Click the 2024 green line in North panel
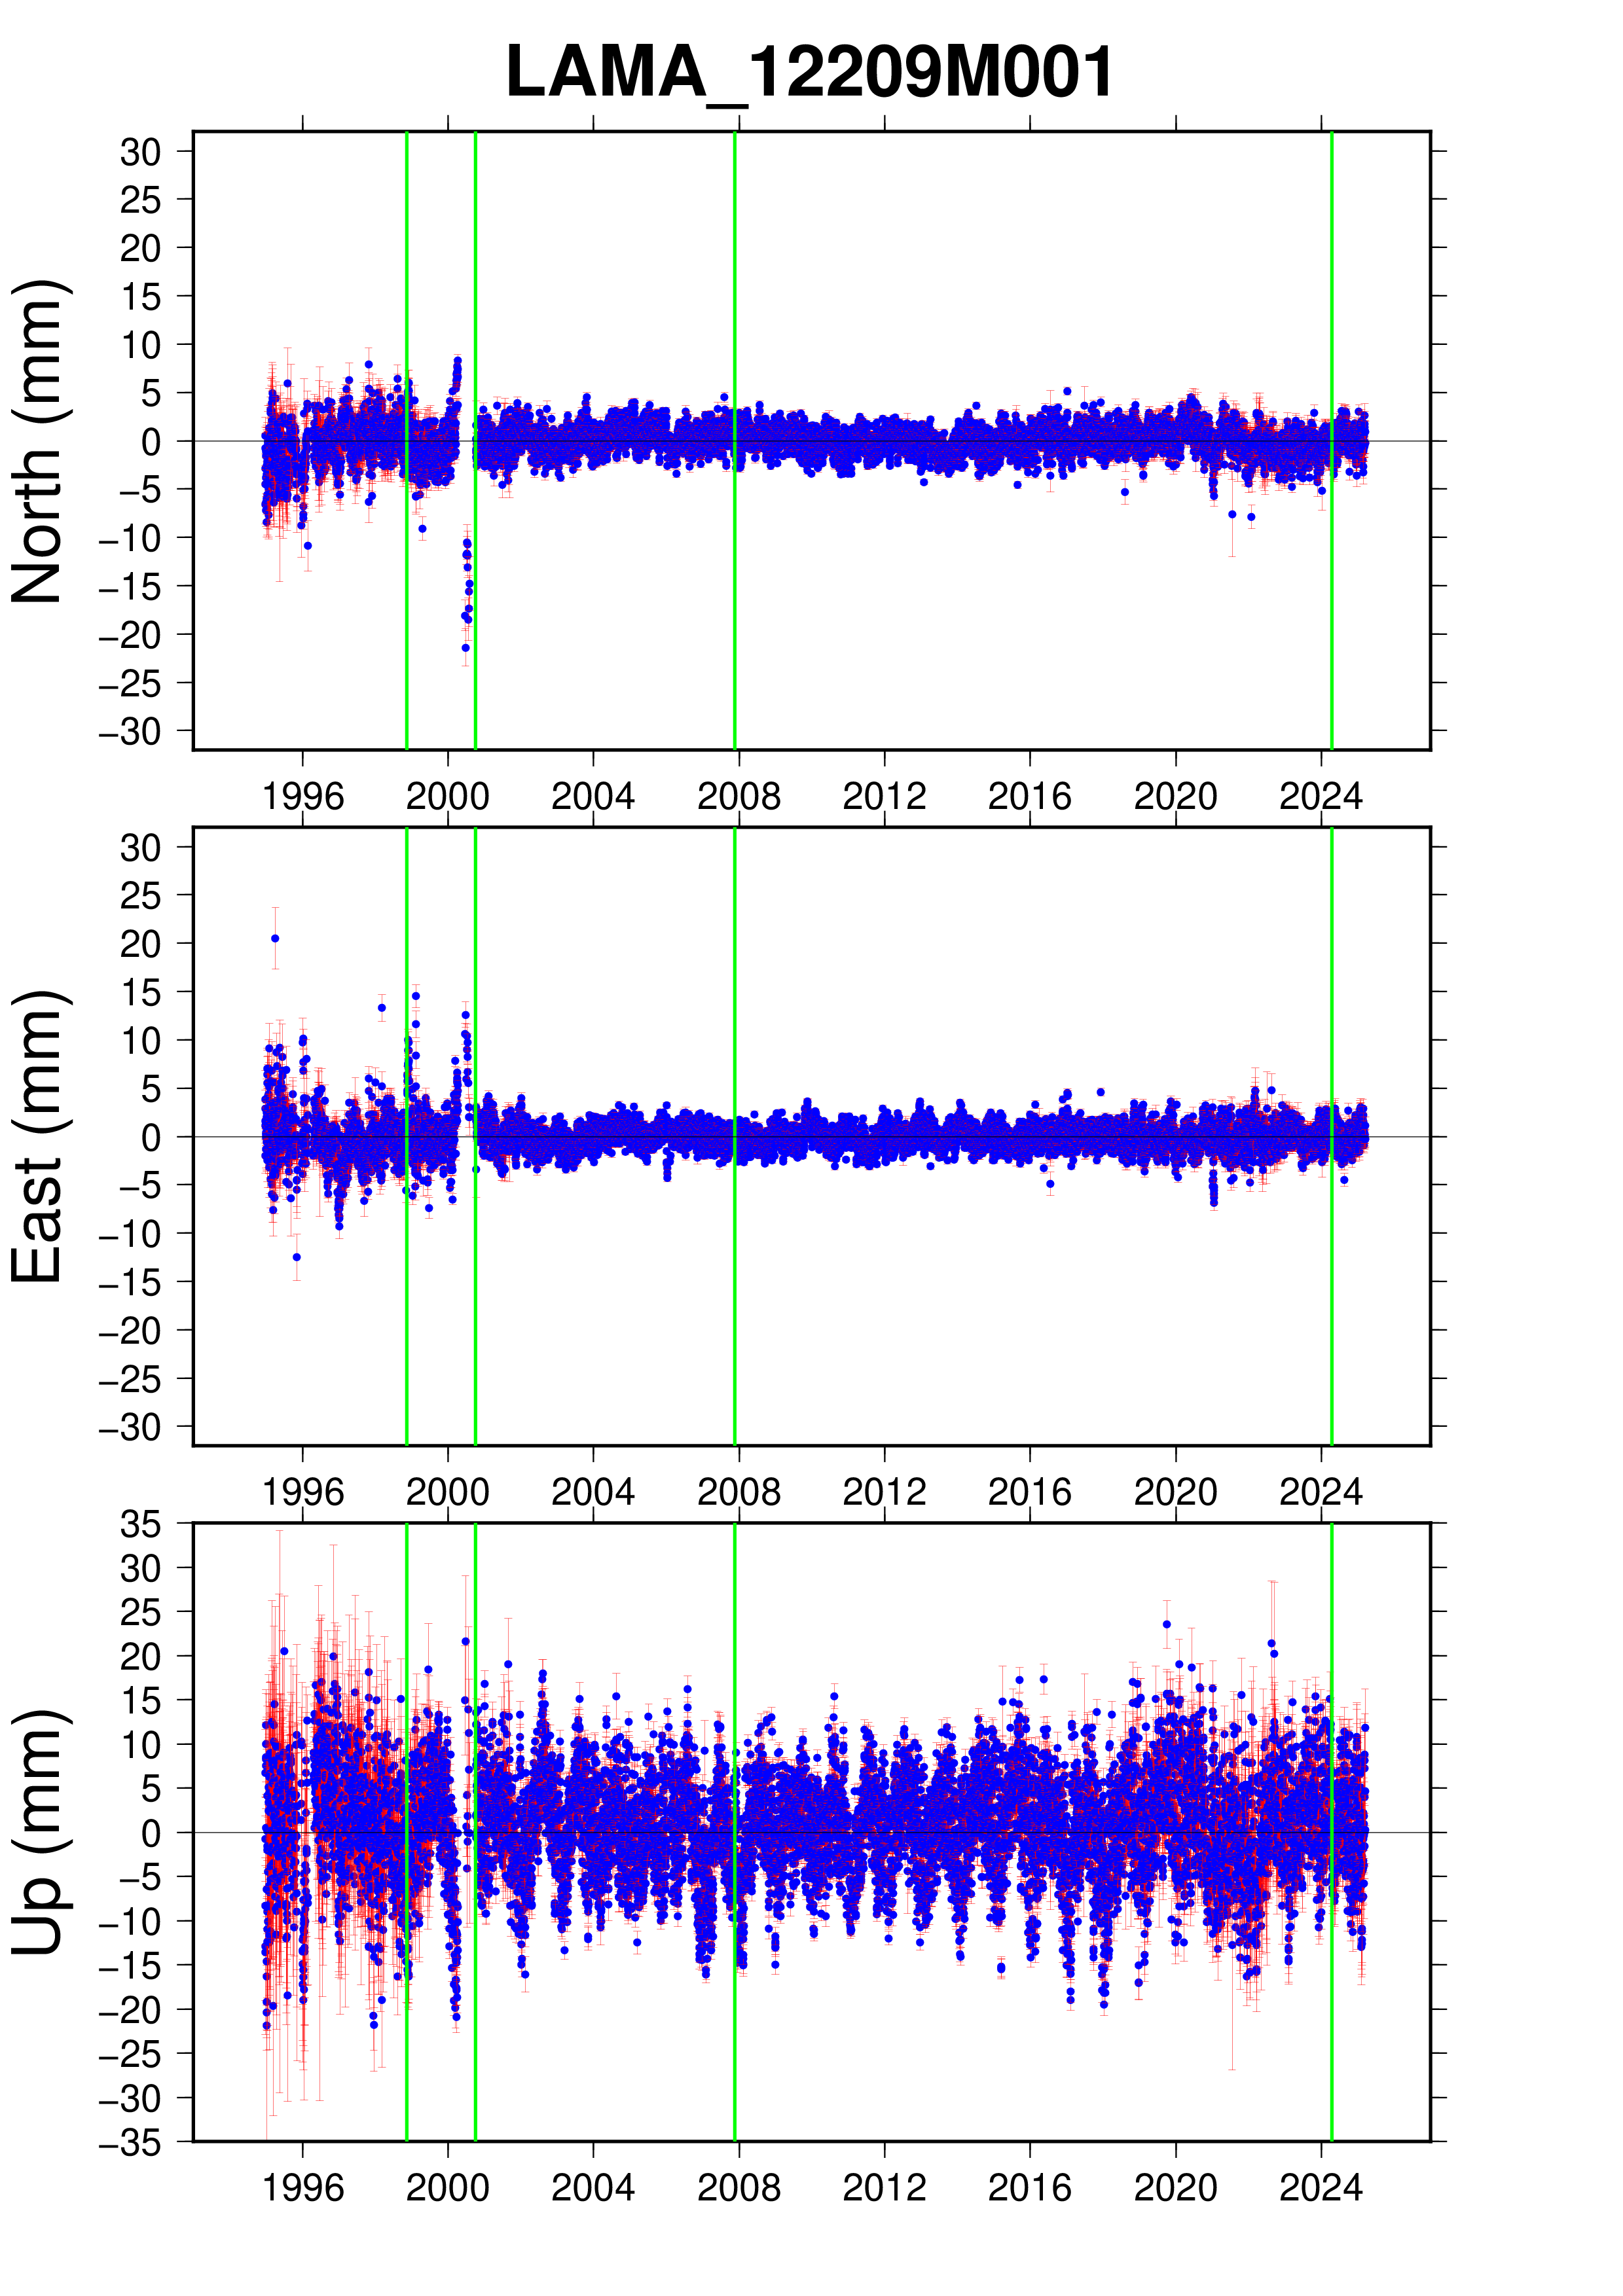 click(x=1331, y=250)
